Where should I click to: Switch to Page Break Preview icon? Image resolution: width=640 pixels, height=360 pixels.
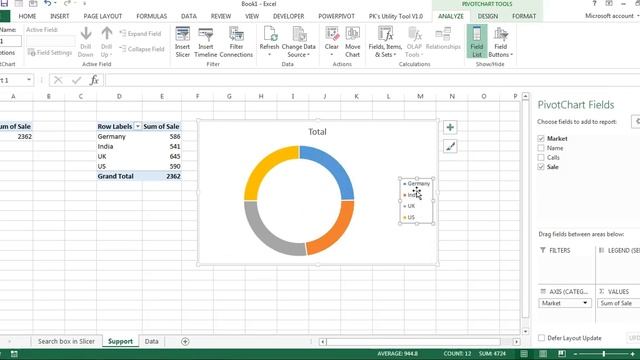pos(562,354)
